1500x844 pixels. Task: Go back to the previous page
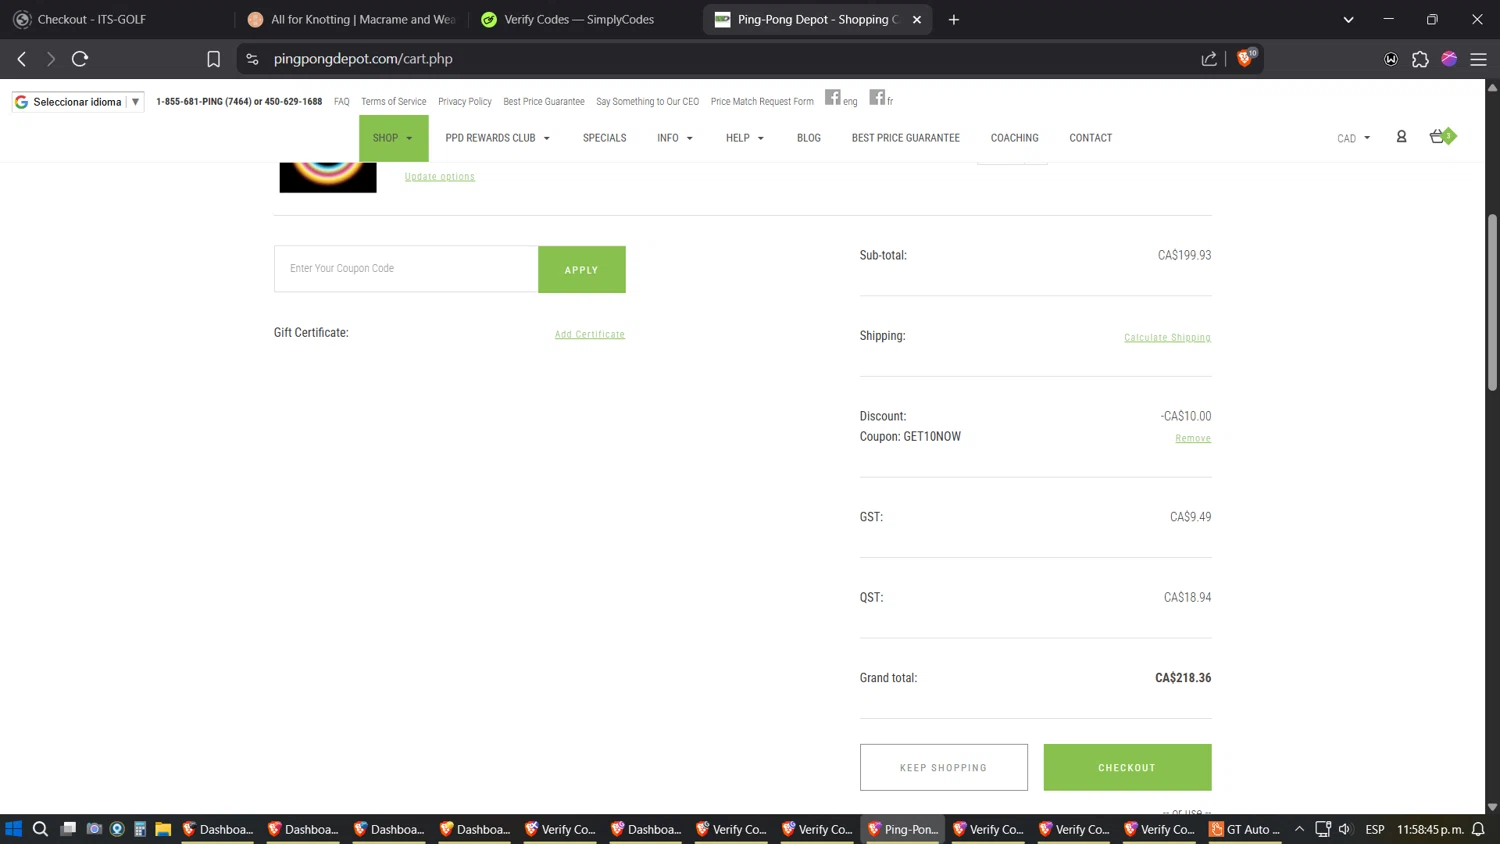[22, 59]
